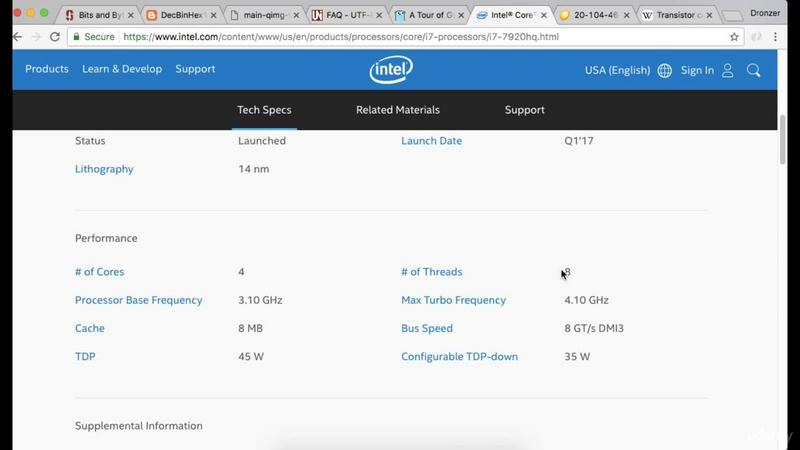Click the Q1'17 value
The height and width of the screenshot is (450, 800).
(x=579, y=141)
